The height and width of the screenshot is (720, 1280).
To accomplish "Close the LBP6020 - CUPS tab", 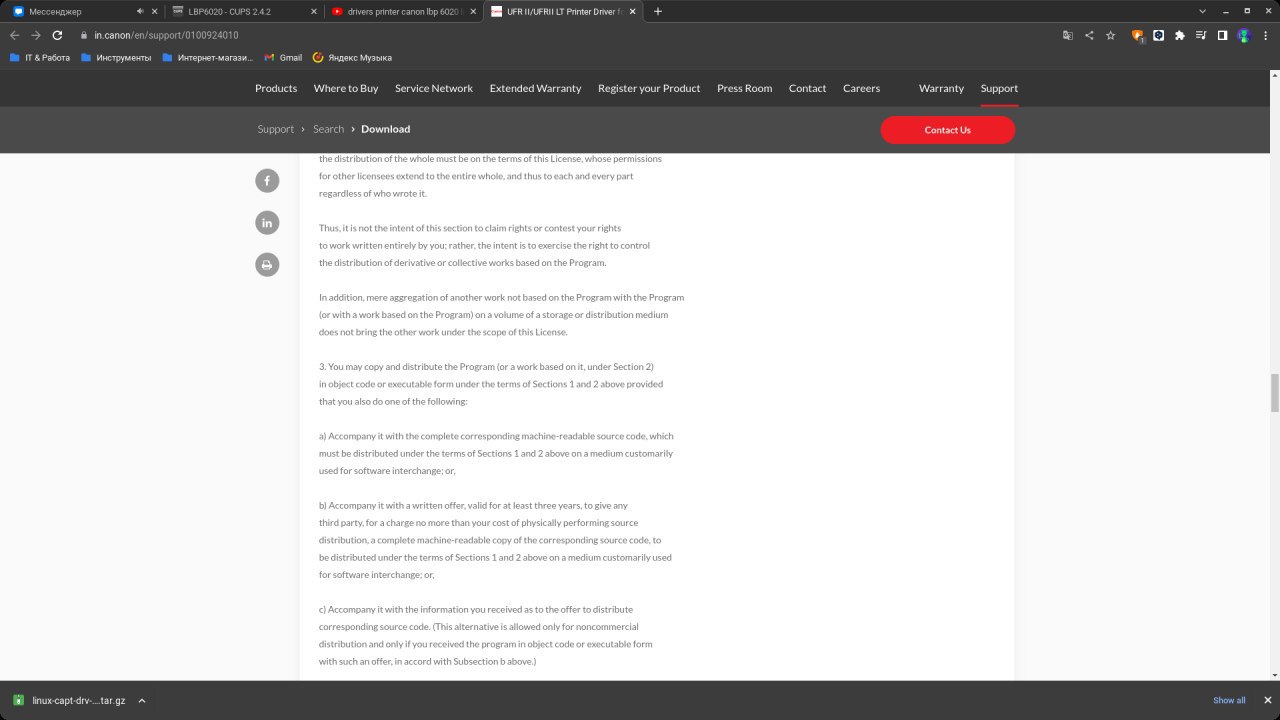I will (313, 11).
